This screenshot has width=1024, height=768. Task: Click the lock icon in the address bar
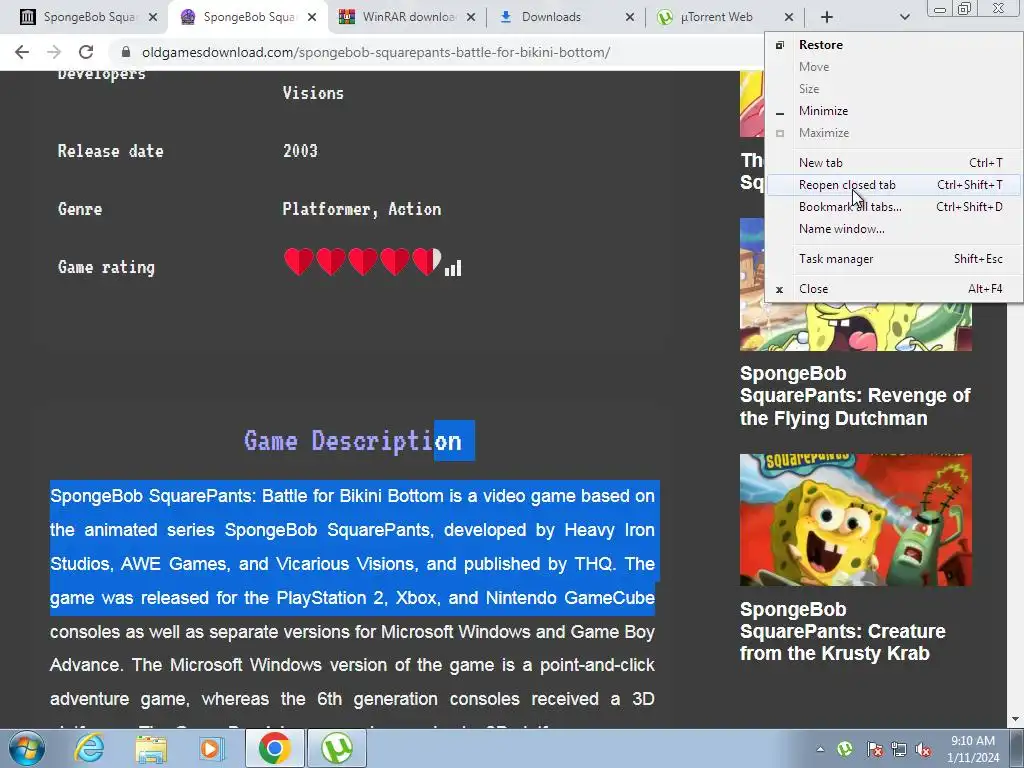(x=125, y=52)
